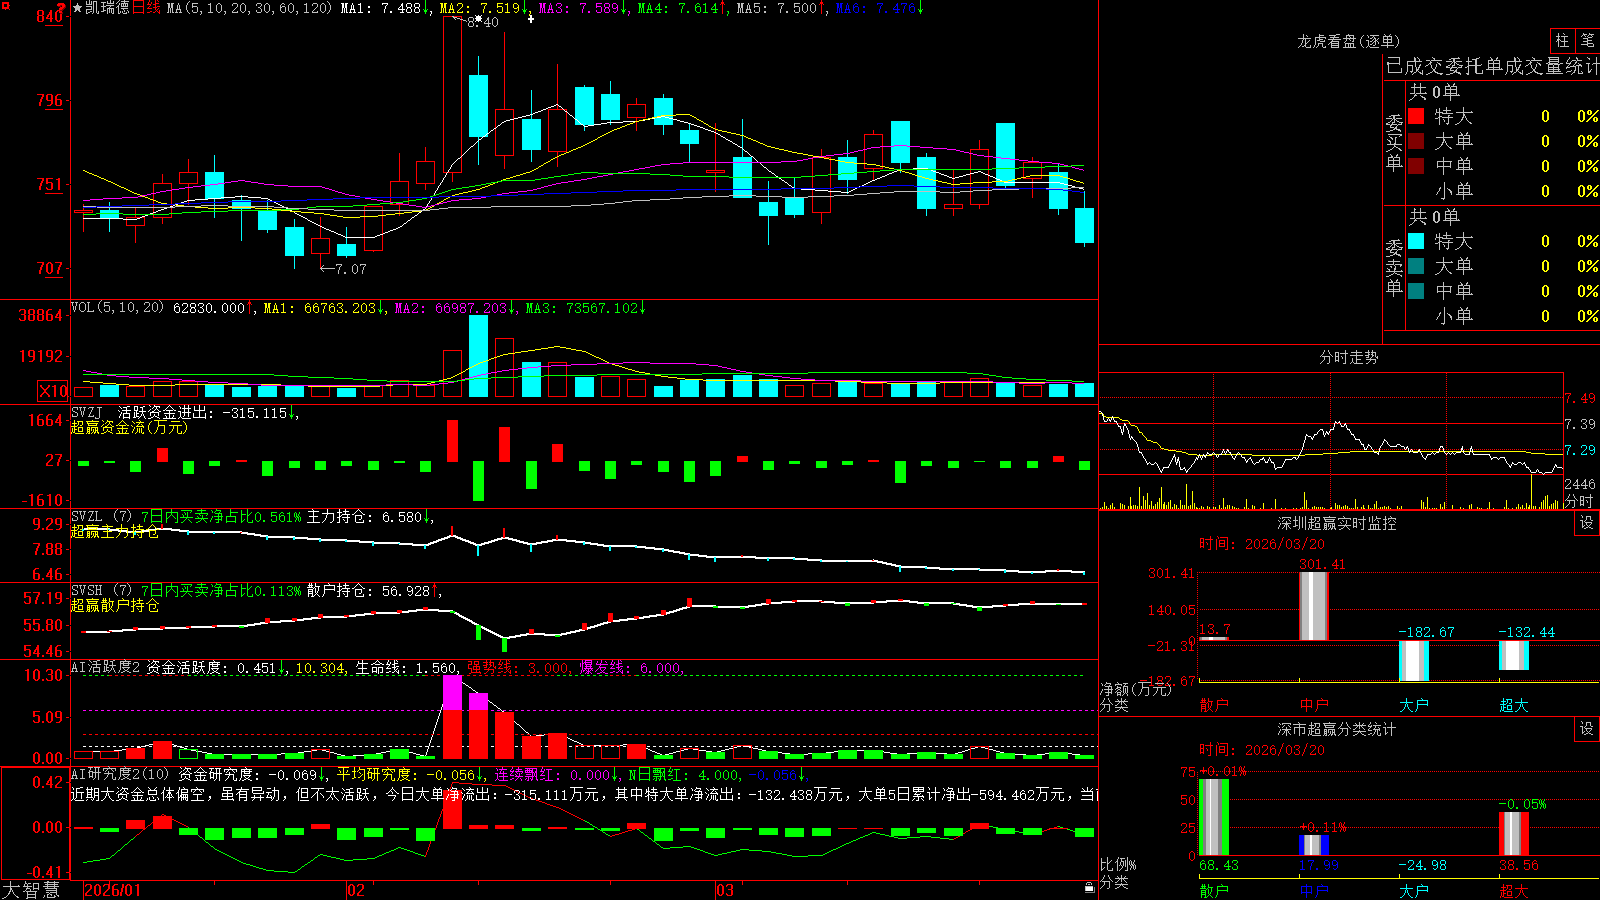Click the 委卖单 小单 row text
1600x900 pixels.
point(1453,316)
